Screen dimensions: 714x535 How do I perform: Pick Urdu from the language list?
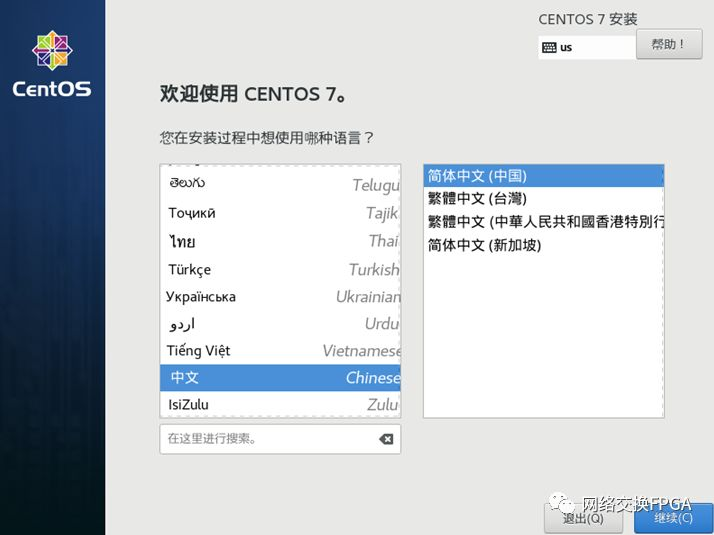point(280,324)
